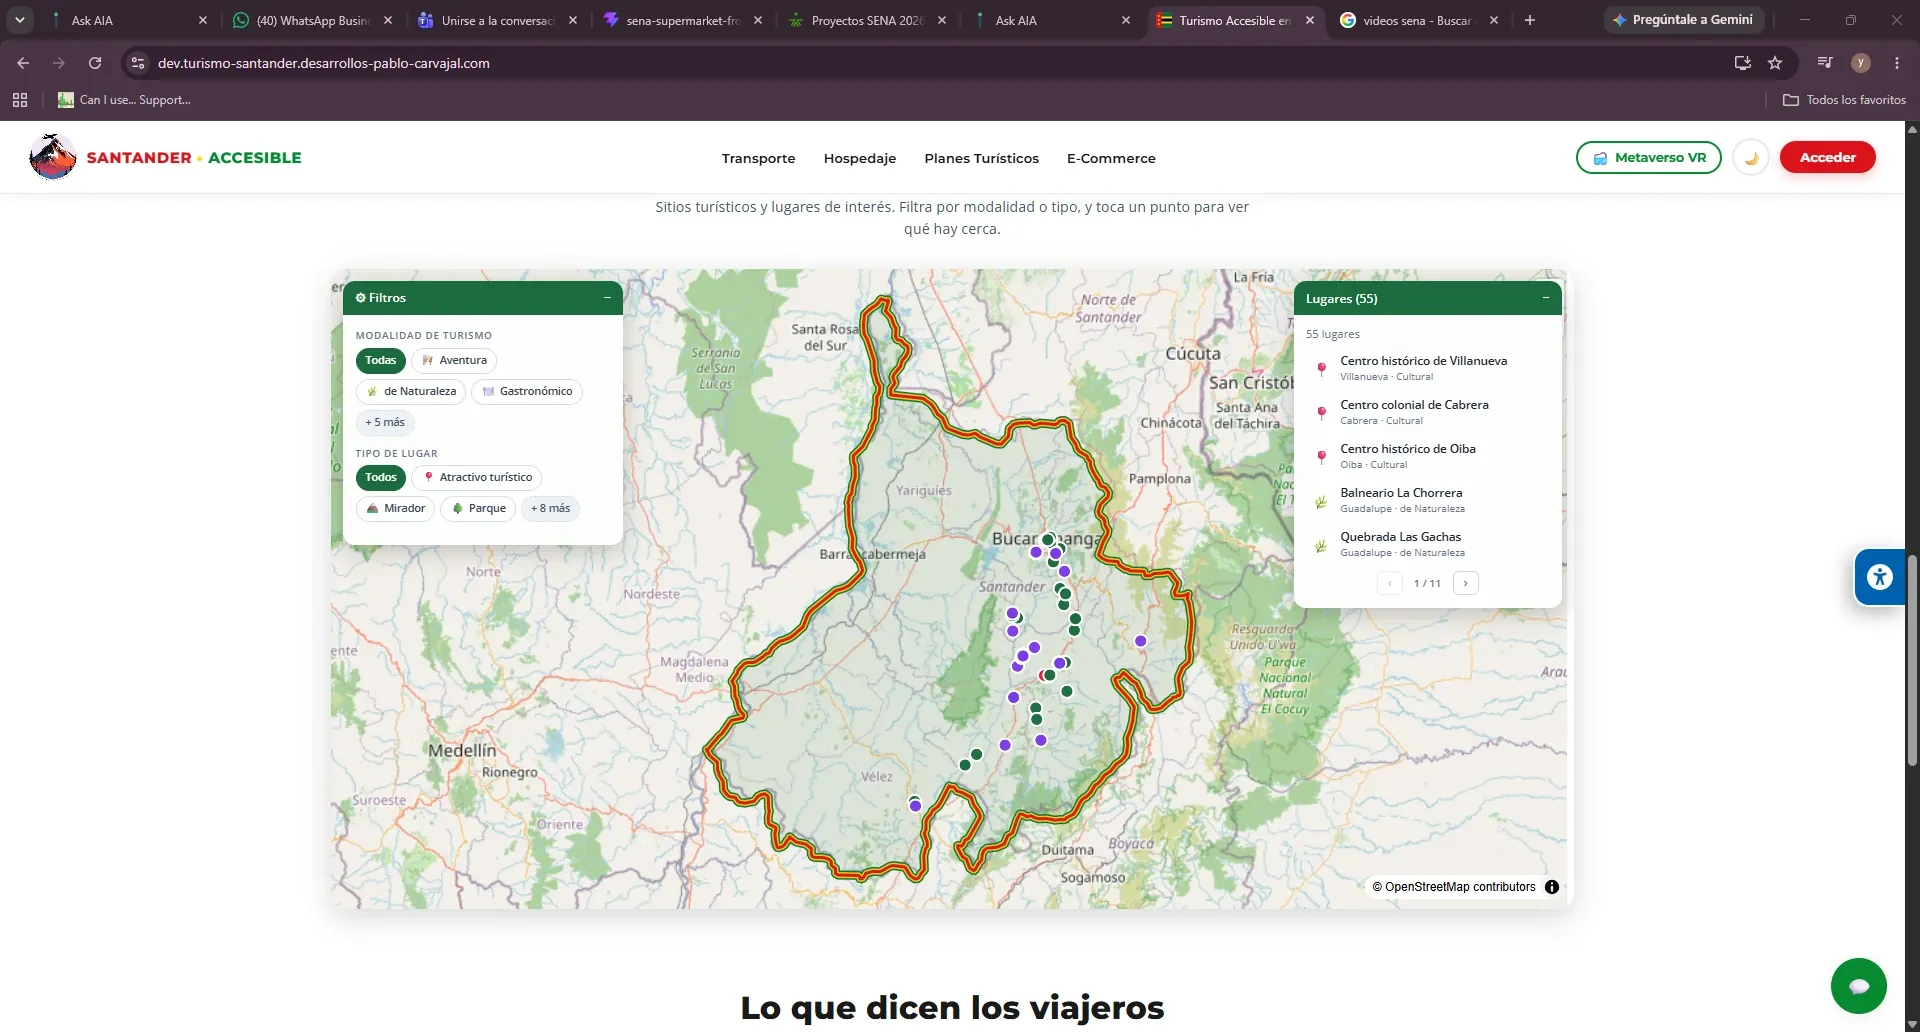Click nature icon beside Balneario La Chorrera
Viewport: 1920px width, 1032px height.
(1321, 501)
